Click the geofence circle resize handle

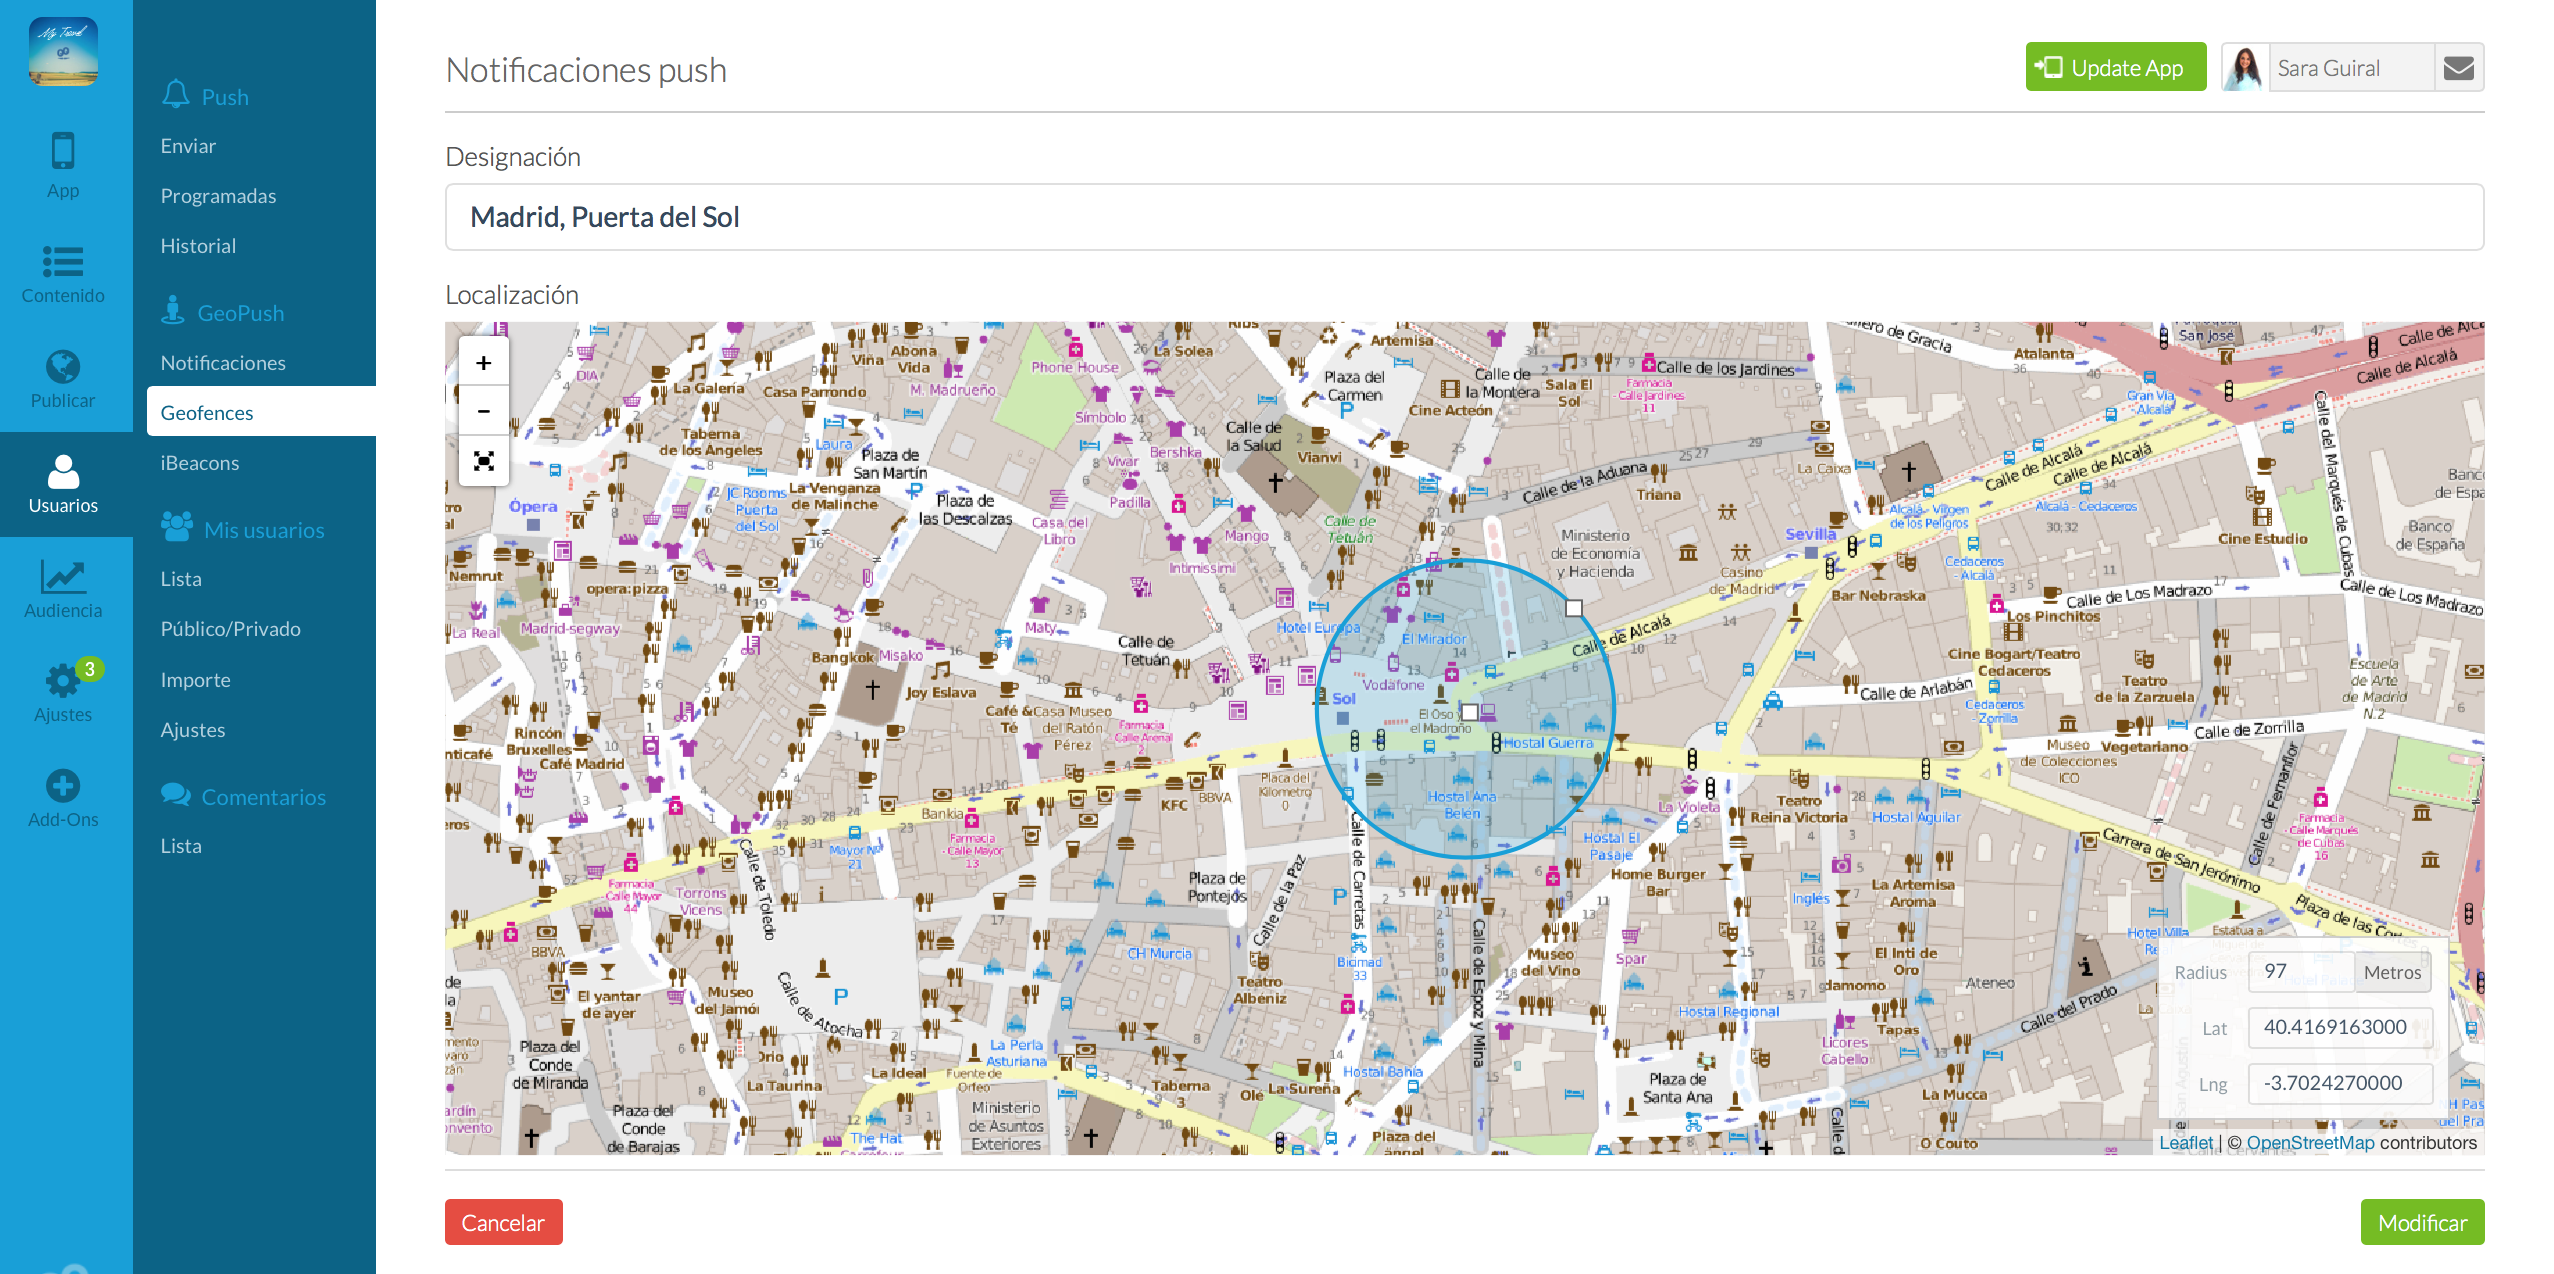1573,608
